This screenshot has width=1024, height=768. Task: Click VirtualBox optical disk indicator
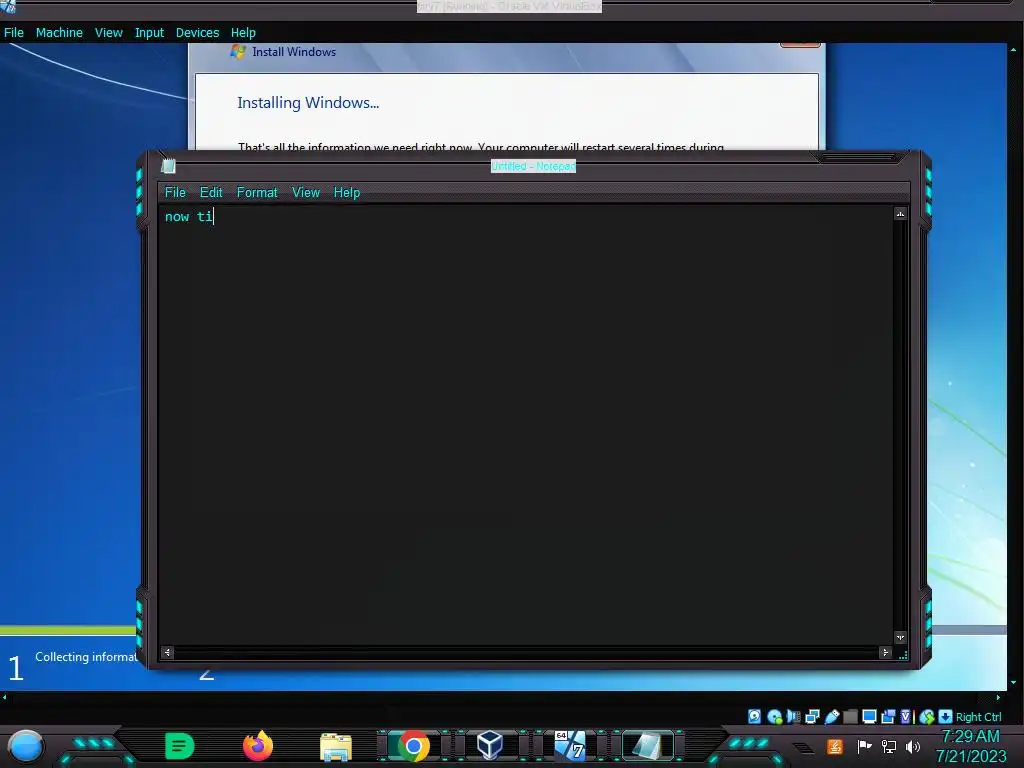[775, 717]
